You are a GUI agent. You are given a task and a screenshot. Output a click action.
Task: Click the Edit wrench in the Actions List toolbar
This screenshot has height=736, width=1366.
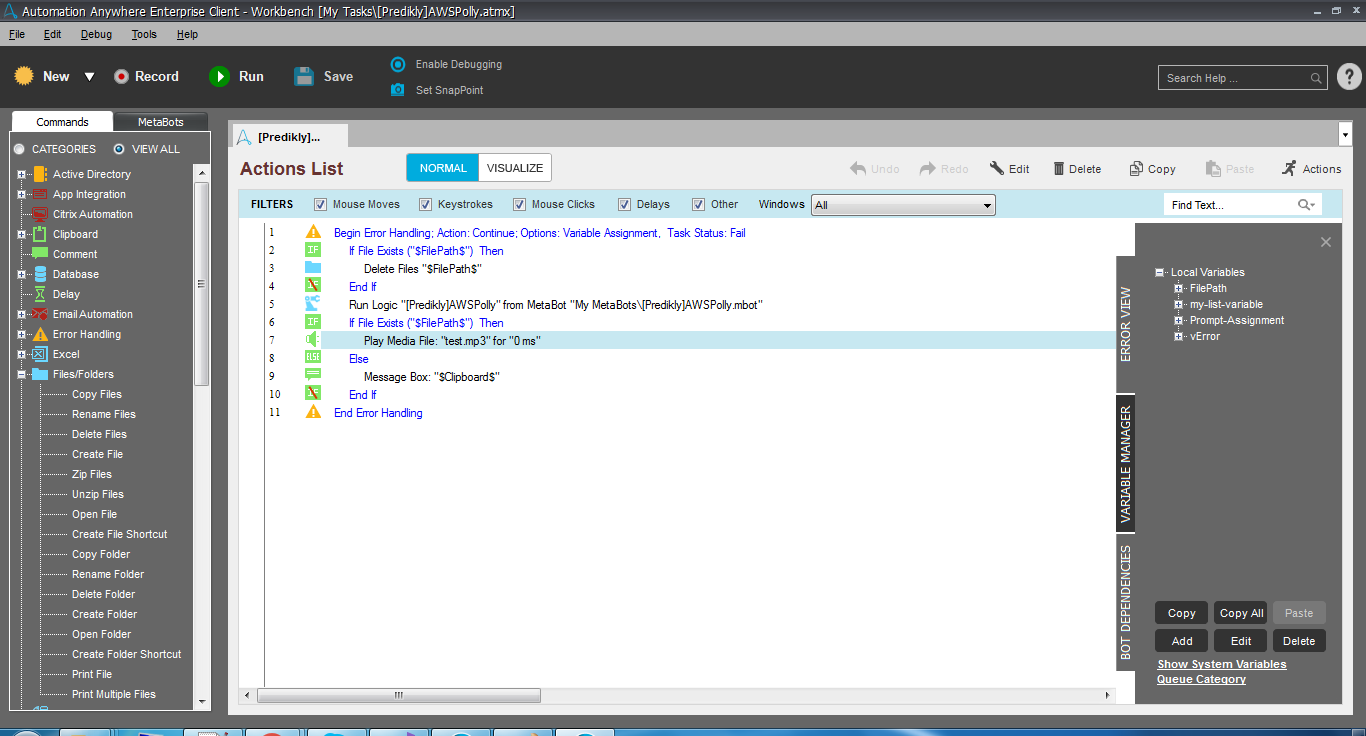pyautogui.click(x=997, y=169)
